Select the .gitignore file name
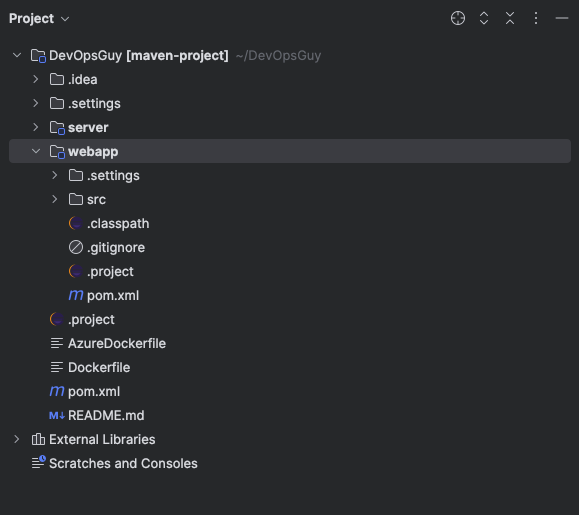Image resolution: width=579 pixels, height=515 pixels. (116, 247)
